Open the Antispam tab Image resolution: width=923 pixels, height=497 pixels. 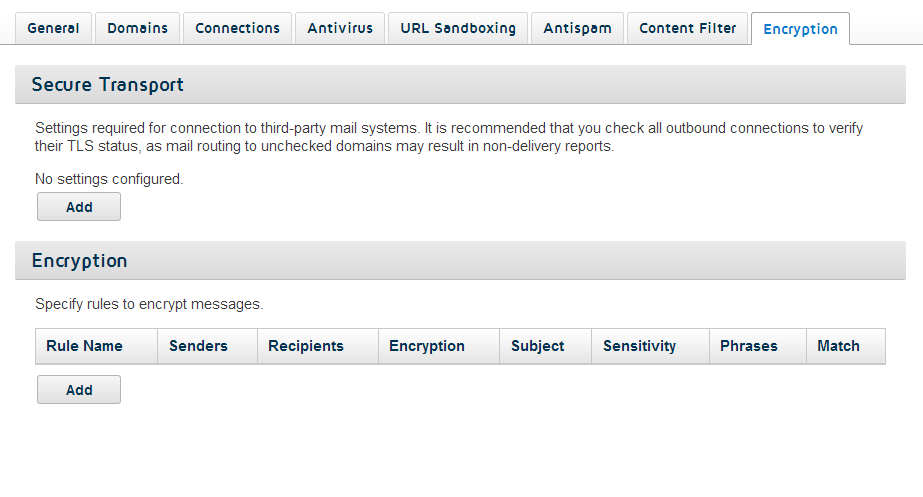[x=577, y=28]
